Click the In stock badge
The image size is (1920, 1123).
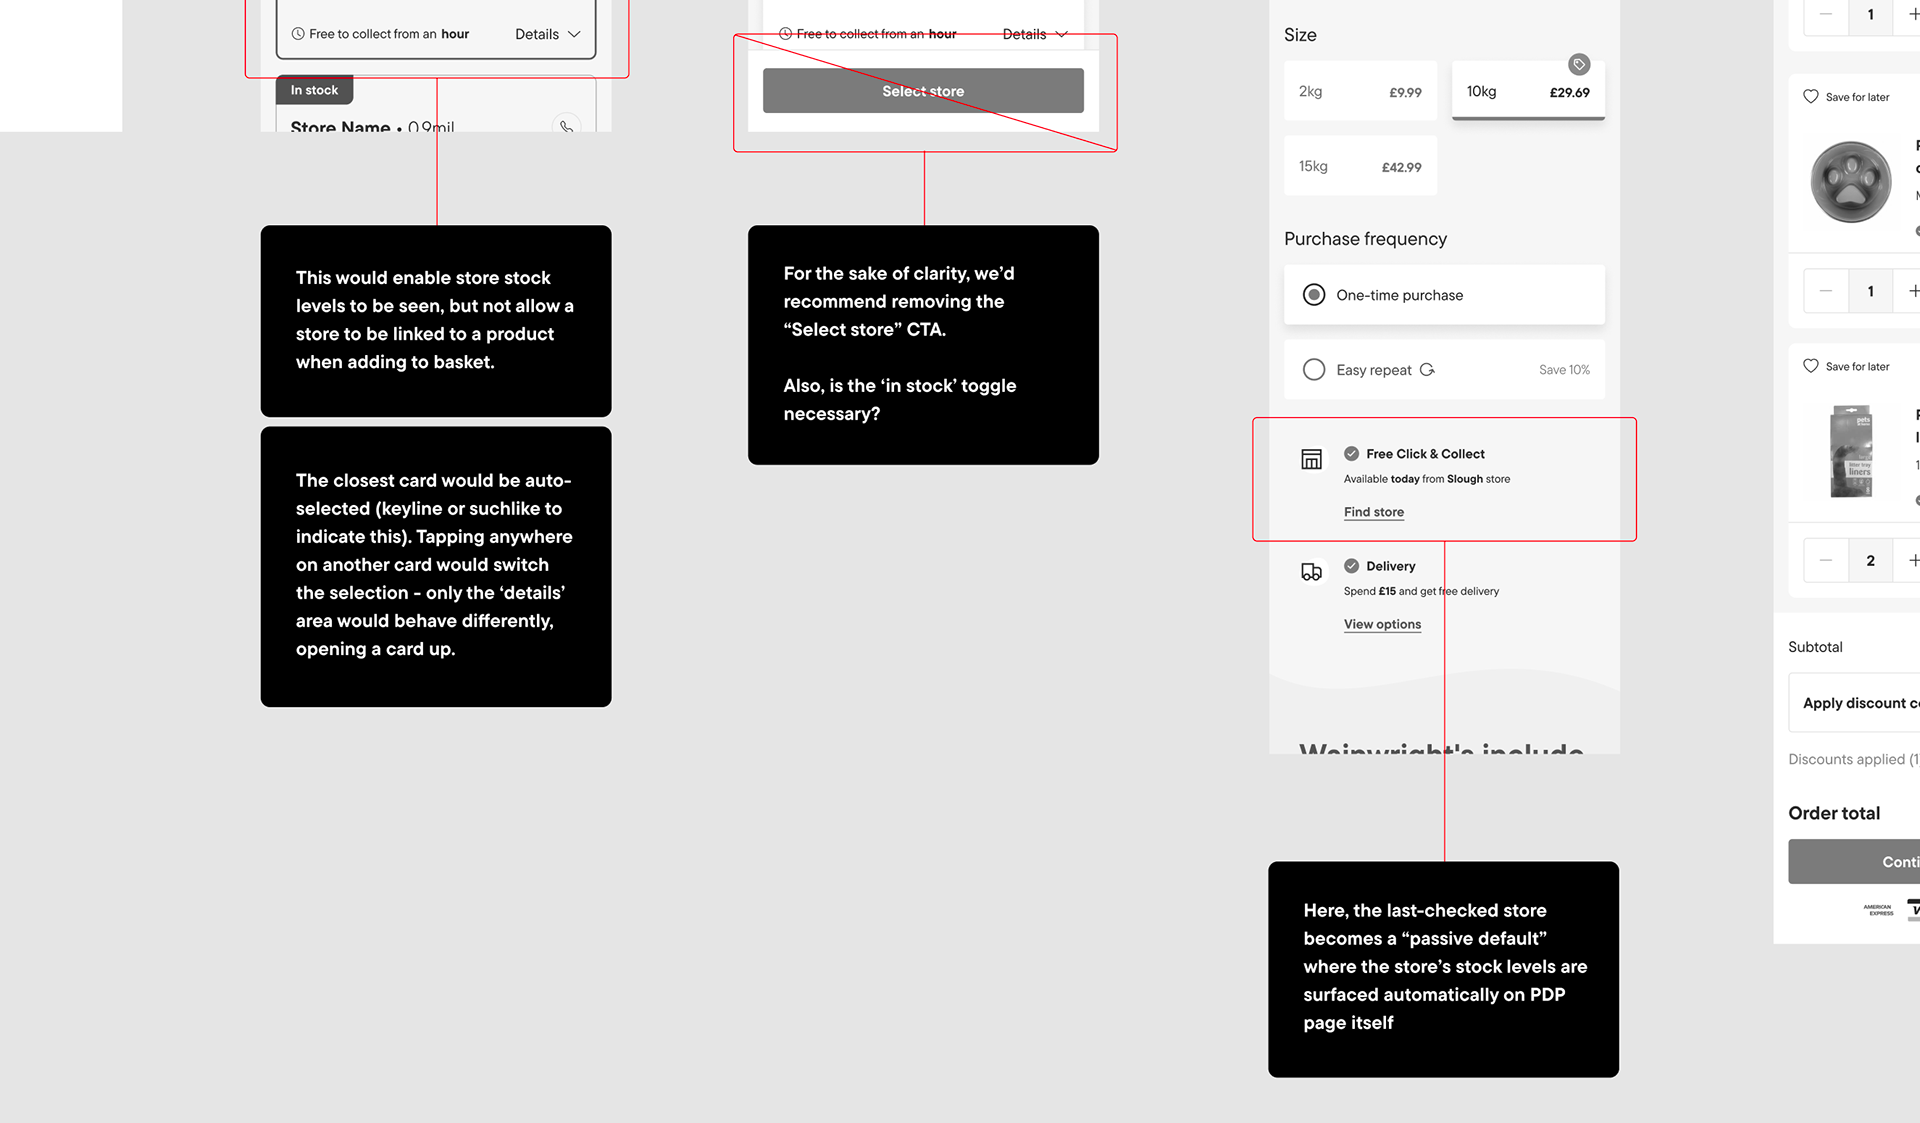click(x=314, y=90)
